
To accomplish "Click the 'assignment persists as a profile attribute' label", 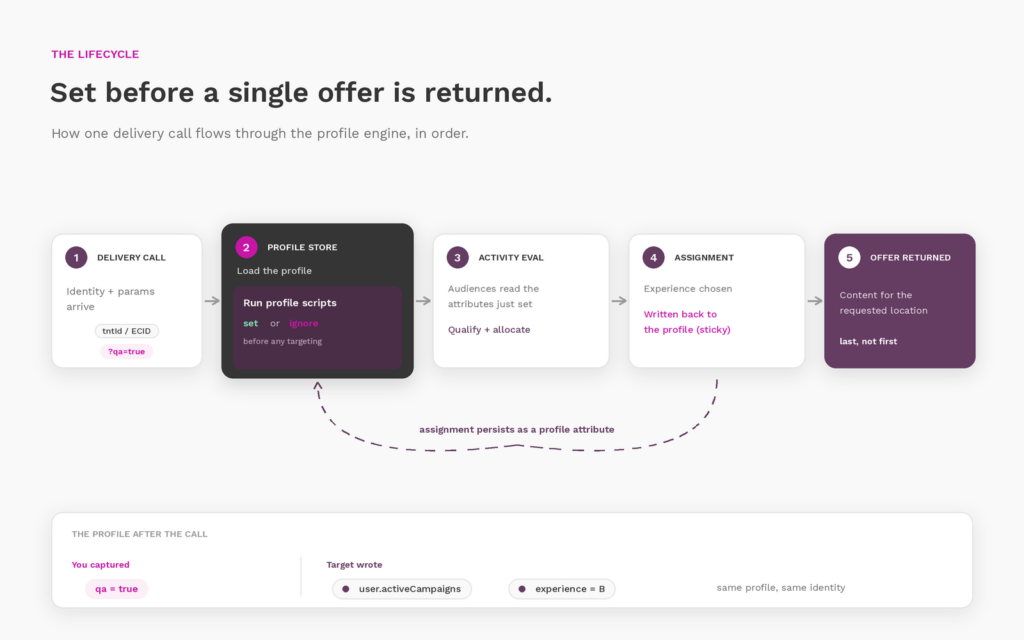I will [x=517, y=430].
